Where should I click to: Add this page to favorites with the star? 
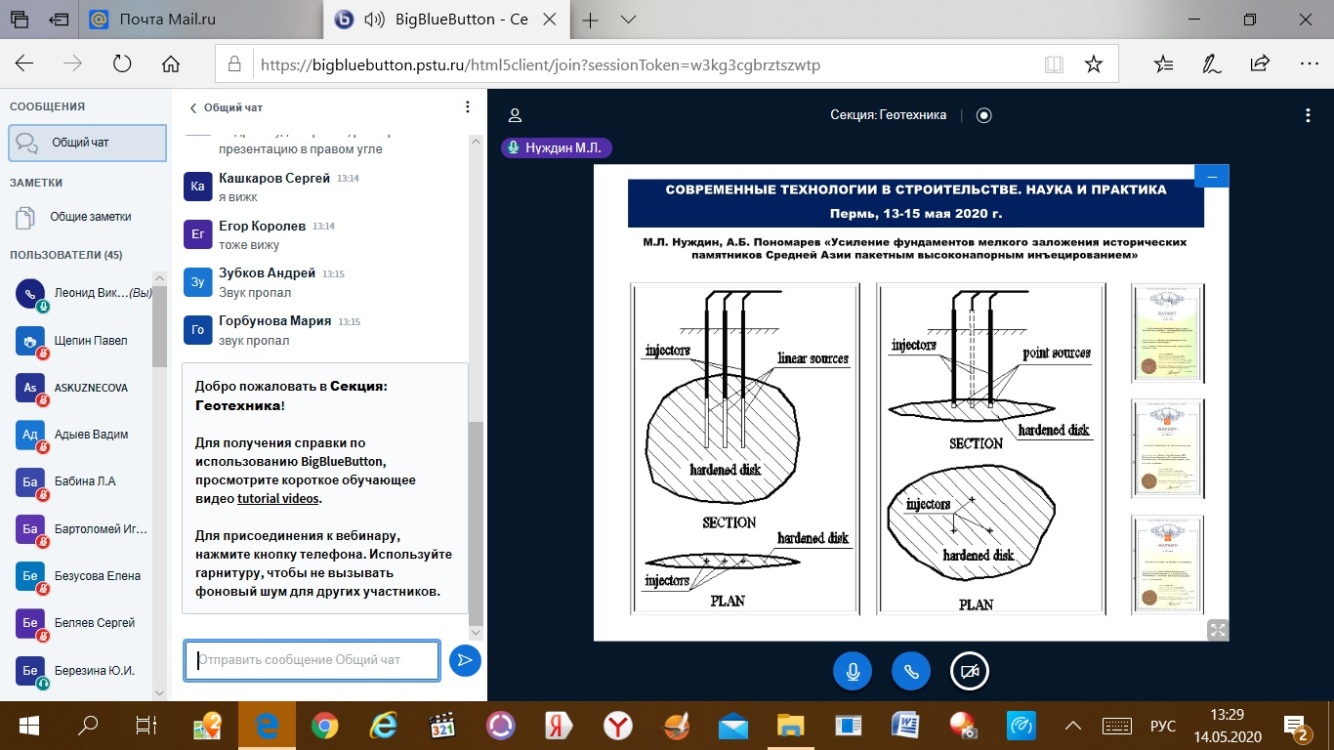1094,64
